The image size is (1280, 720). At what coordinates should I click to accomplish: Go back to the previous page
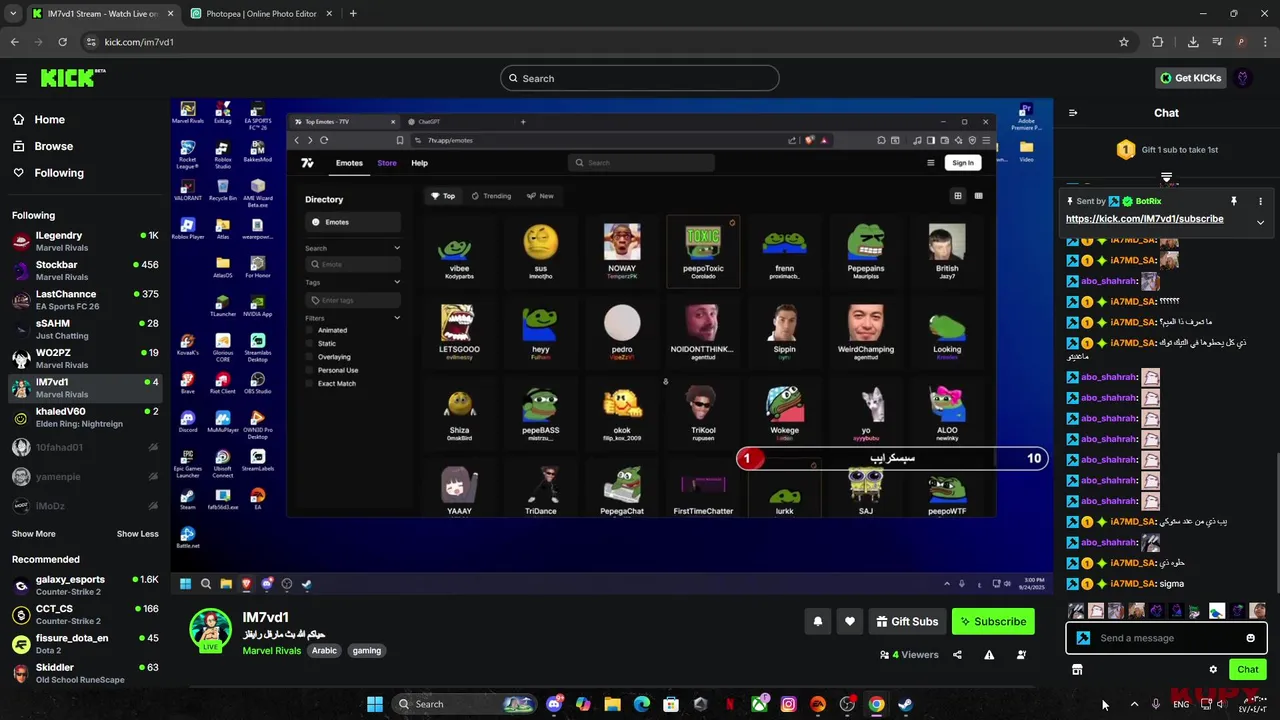point(14,42)
